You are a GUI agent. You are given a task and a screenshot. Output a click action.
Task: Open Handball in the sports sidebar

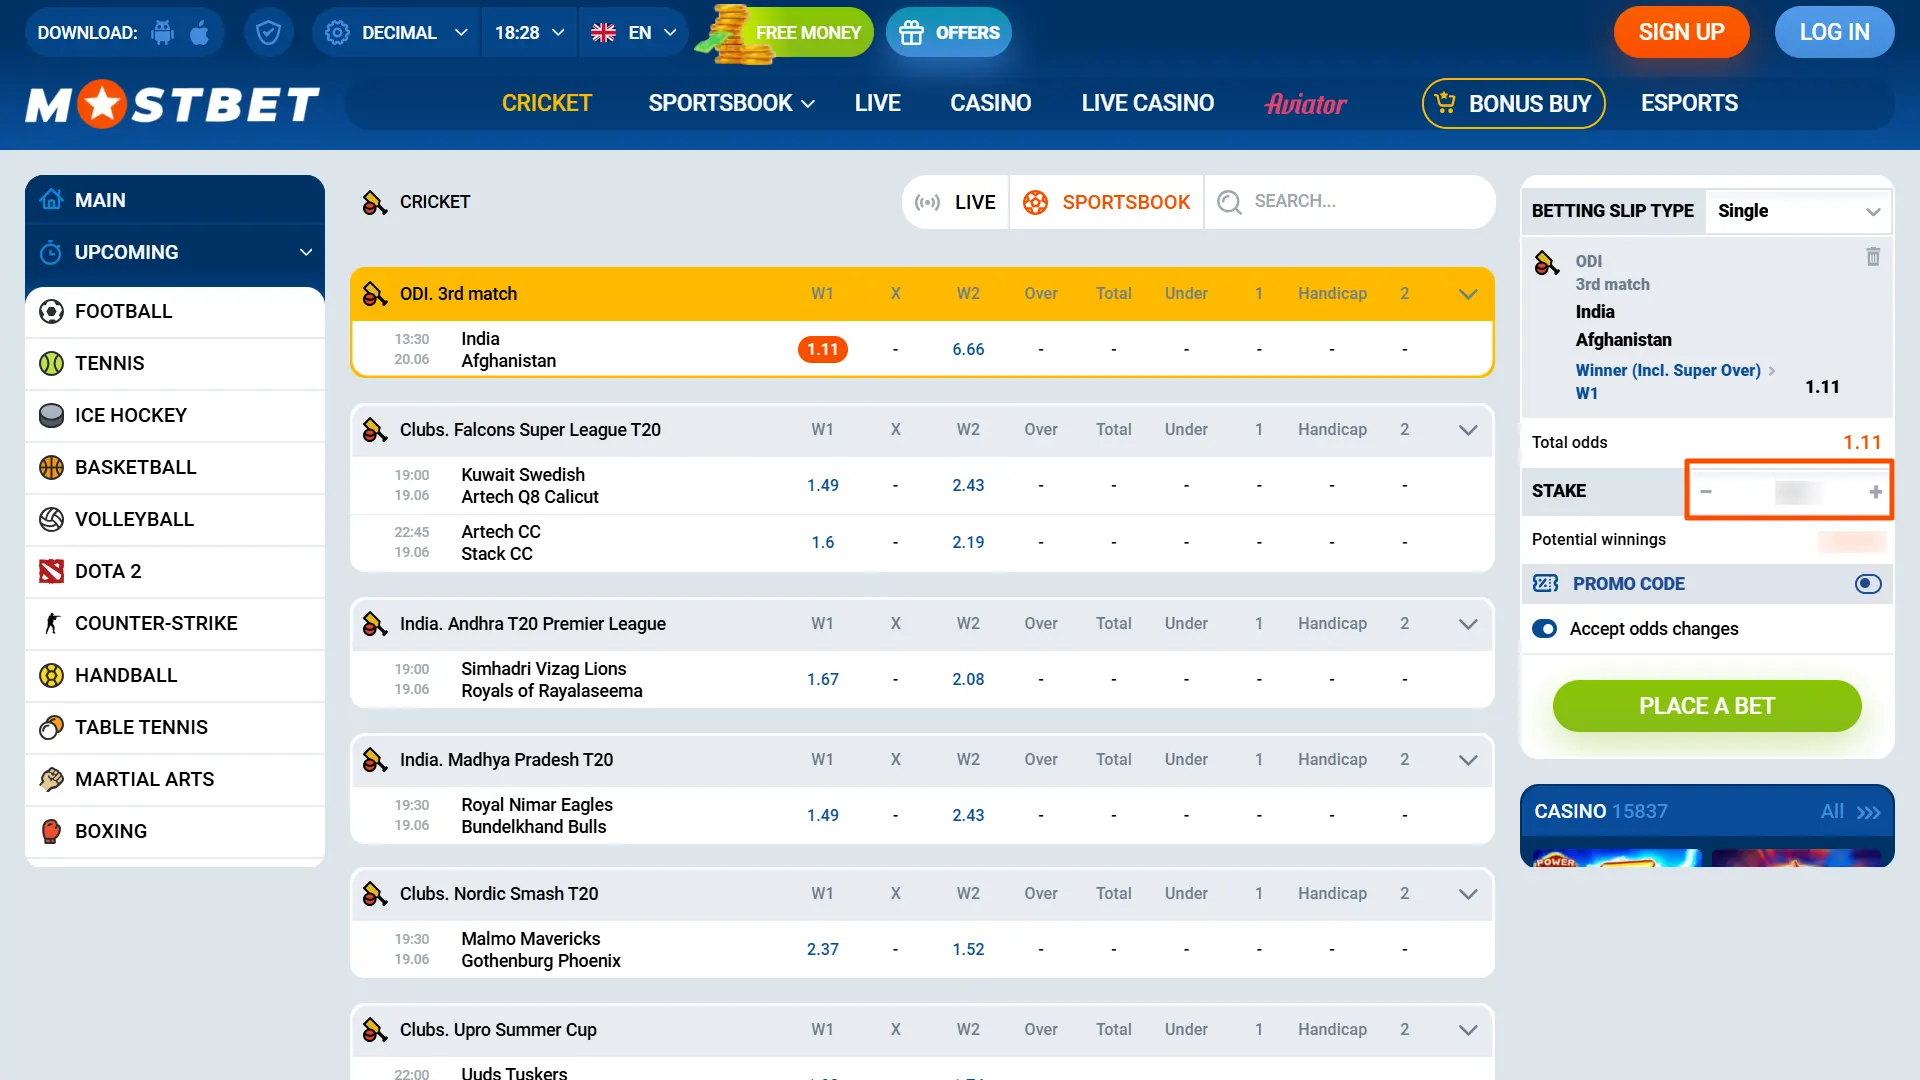(175, 675)
